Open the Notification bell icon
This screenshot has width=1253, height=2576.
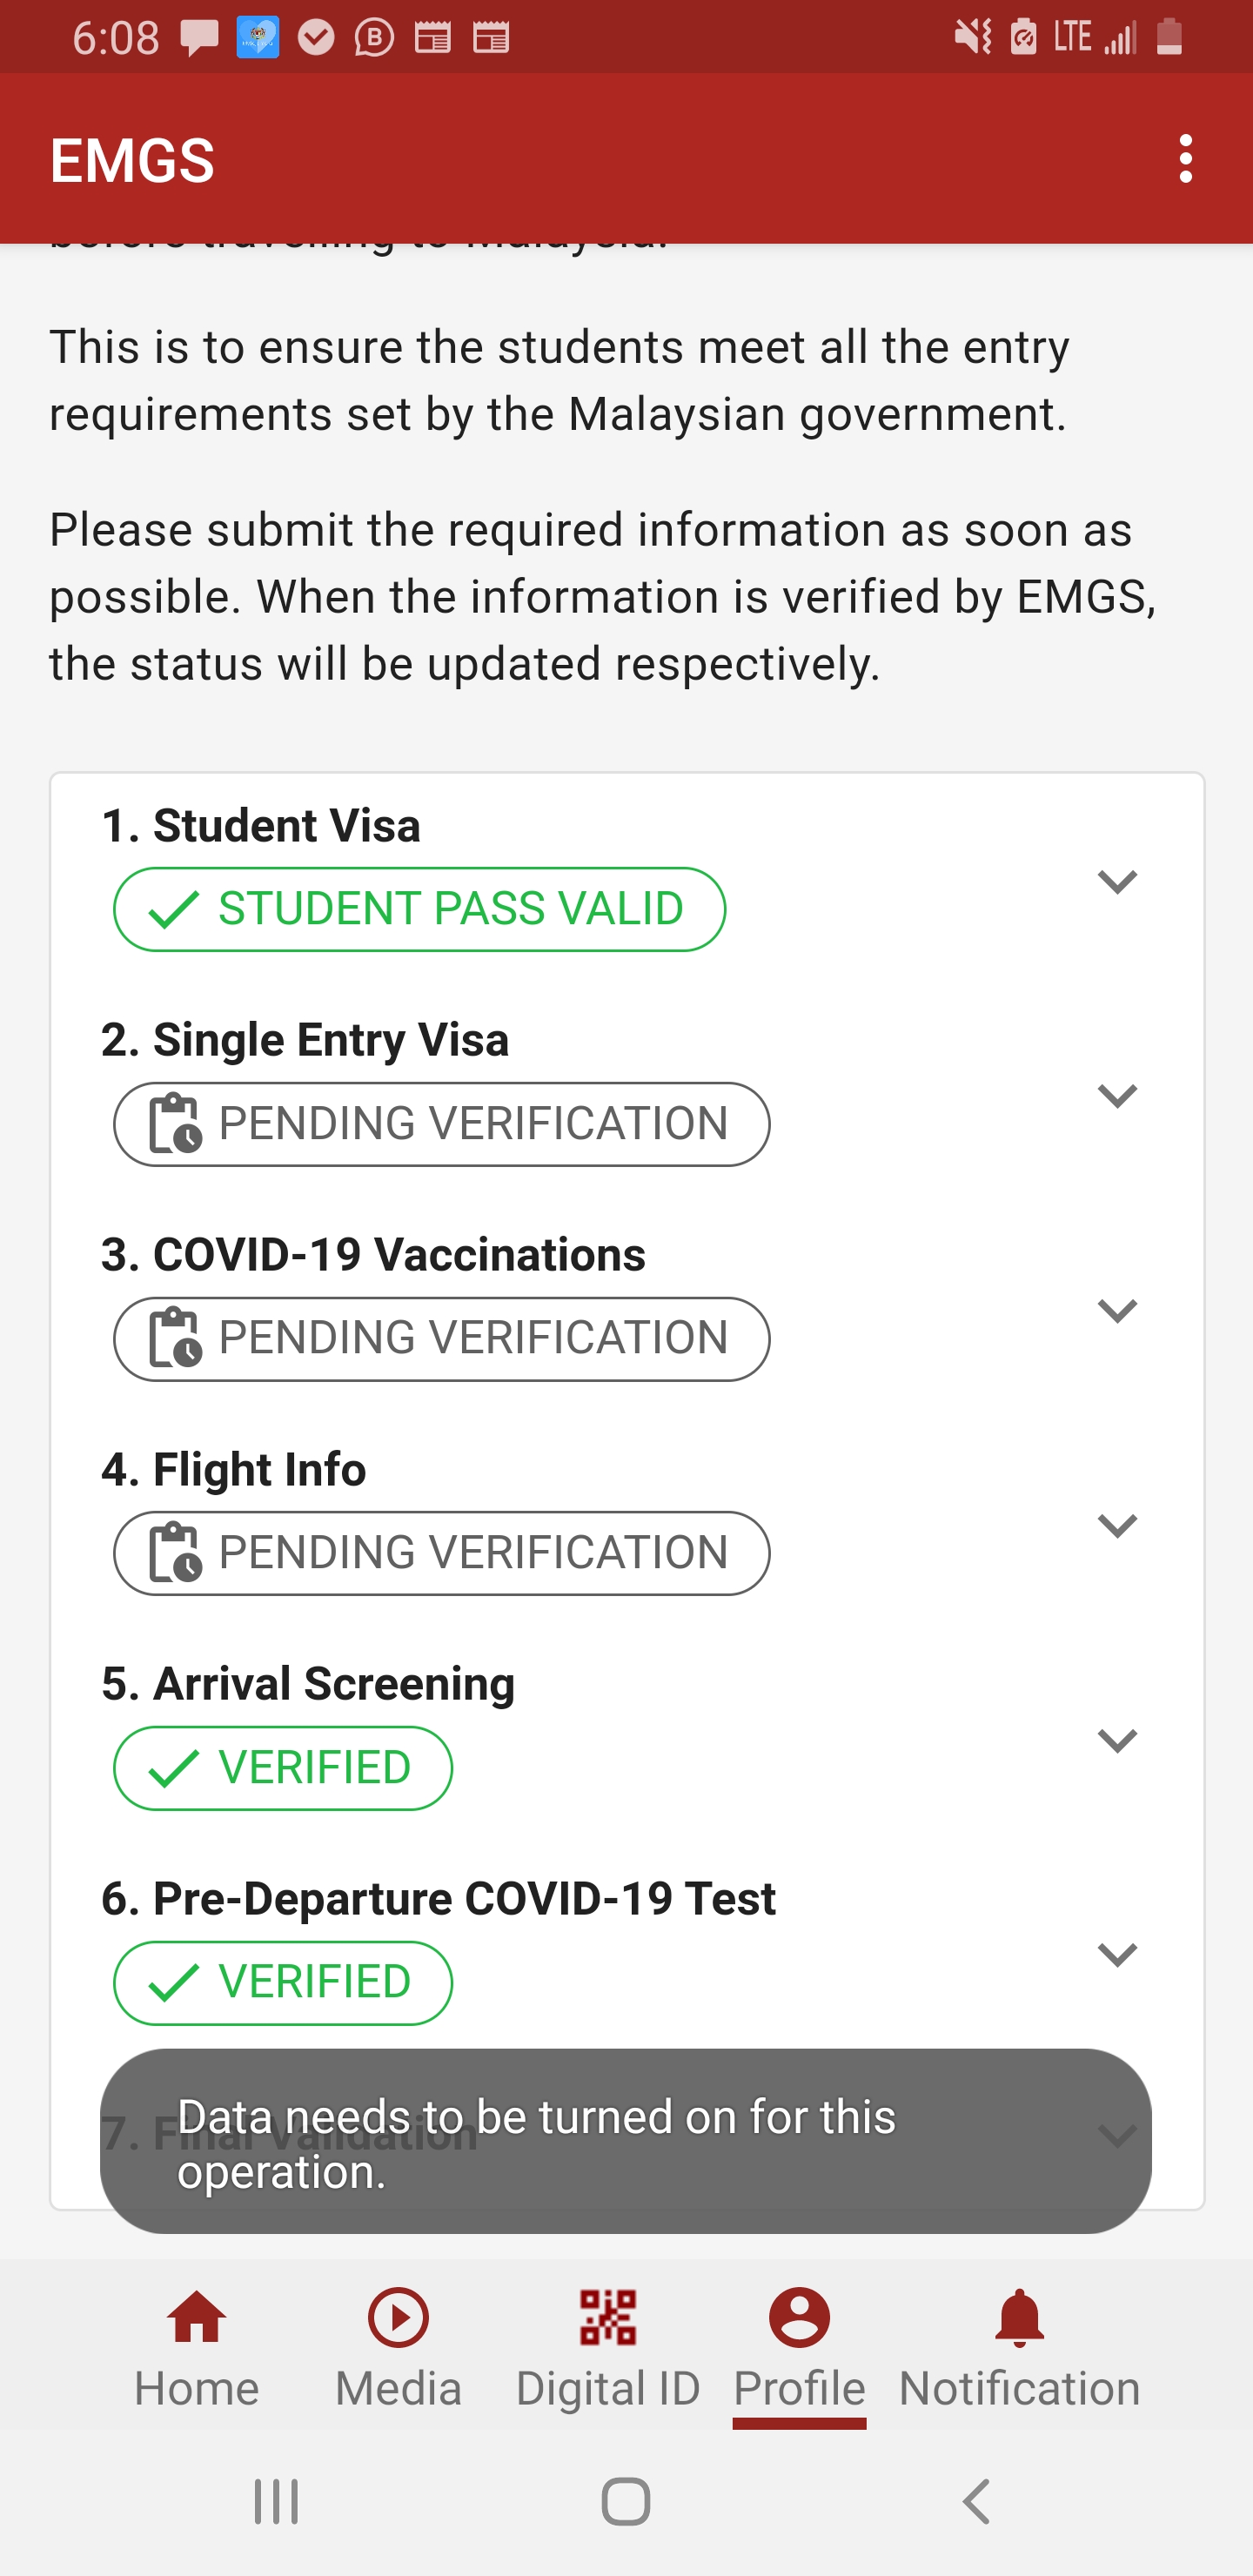pyautogui.click(x=1019, y=2318)
